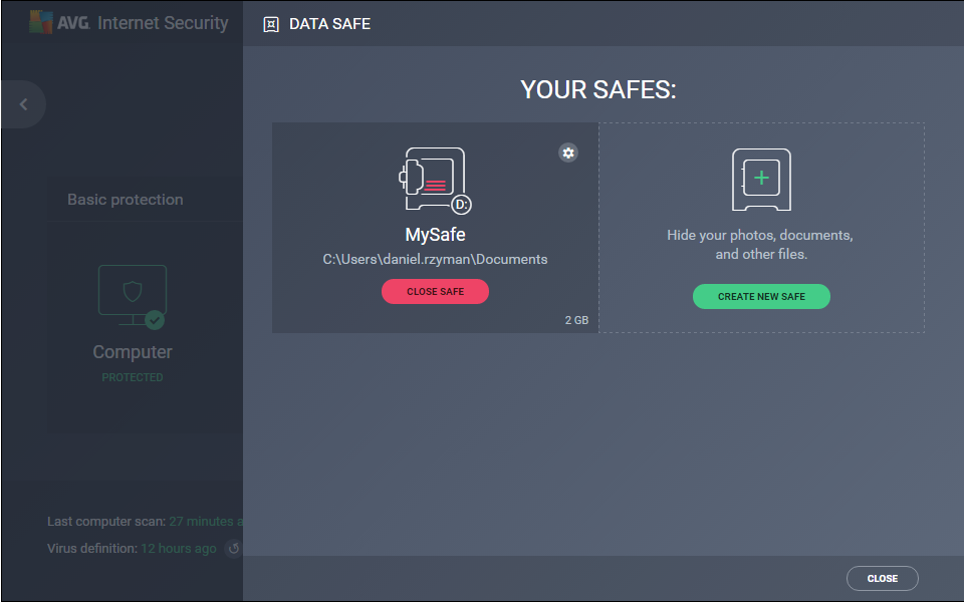
Task: Click the Internet Security title text
Action: pos(163,23)
